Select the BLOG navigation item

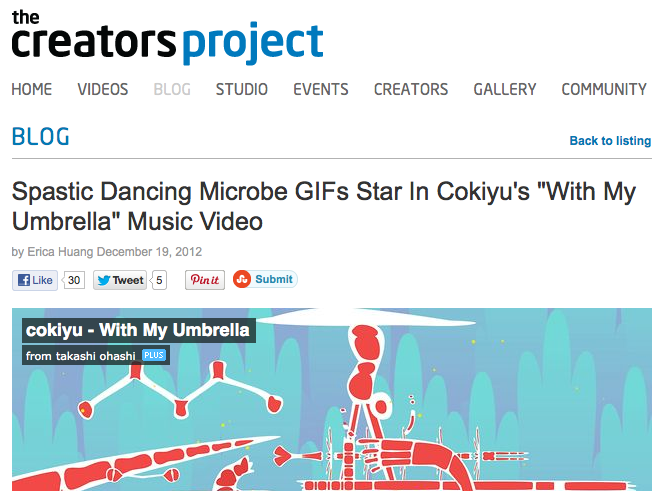tap(172, 89)
